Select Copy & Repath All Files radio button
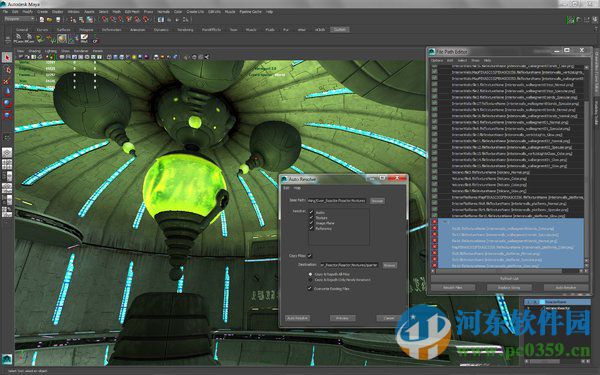The height and width of the screenshot is (375, 600). coord(310,274)
